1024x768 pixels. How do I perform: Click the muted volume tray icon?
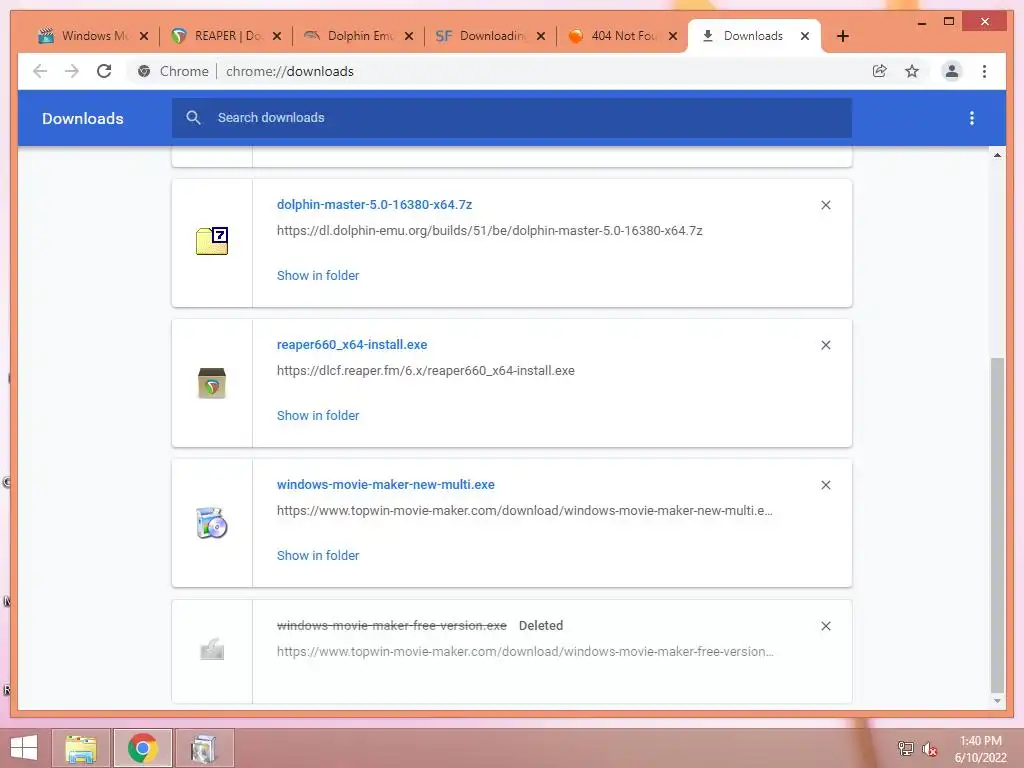(x=930, y=749)
